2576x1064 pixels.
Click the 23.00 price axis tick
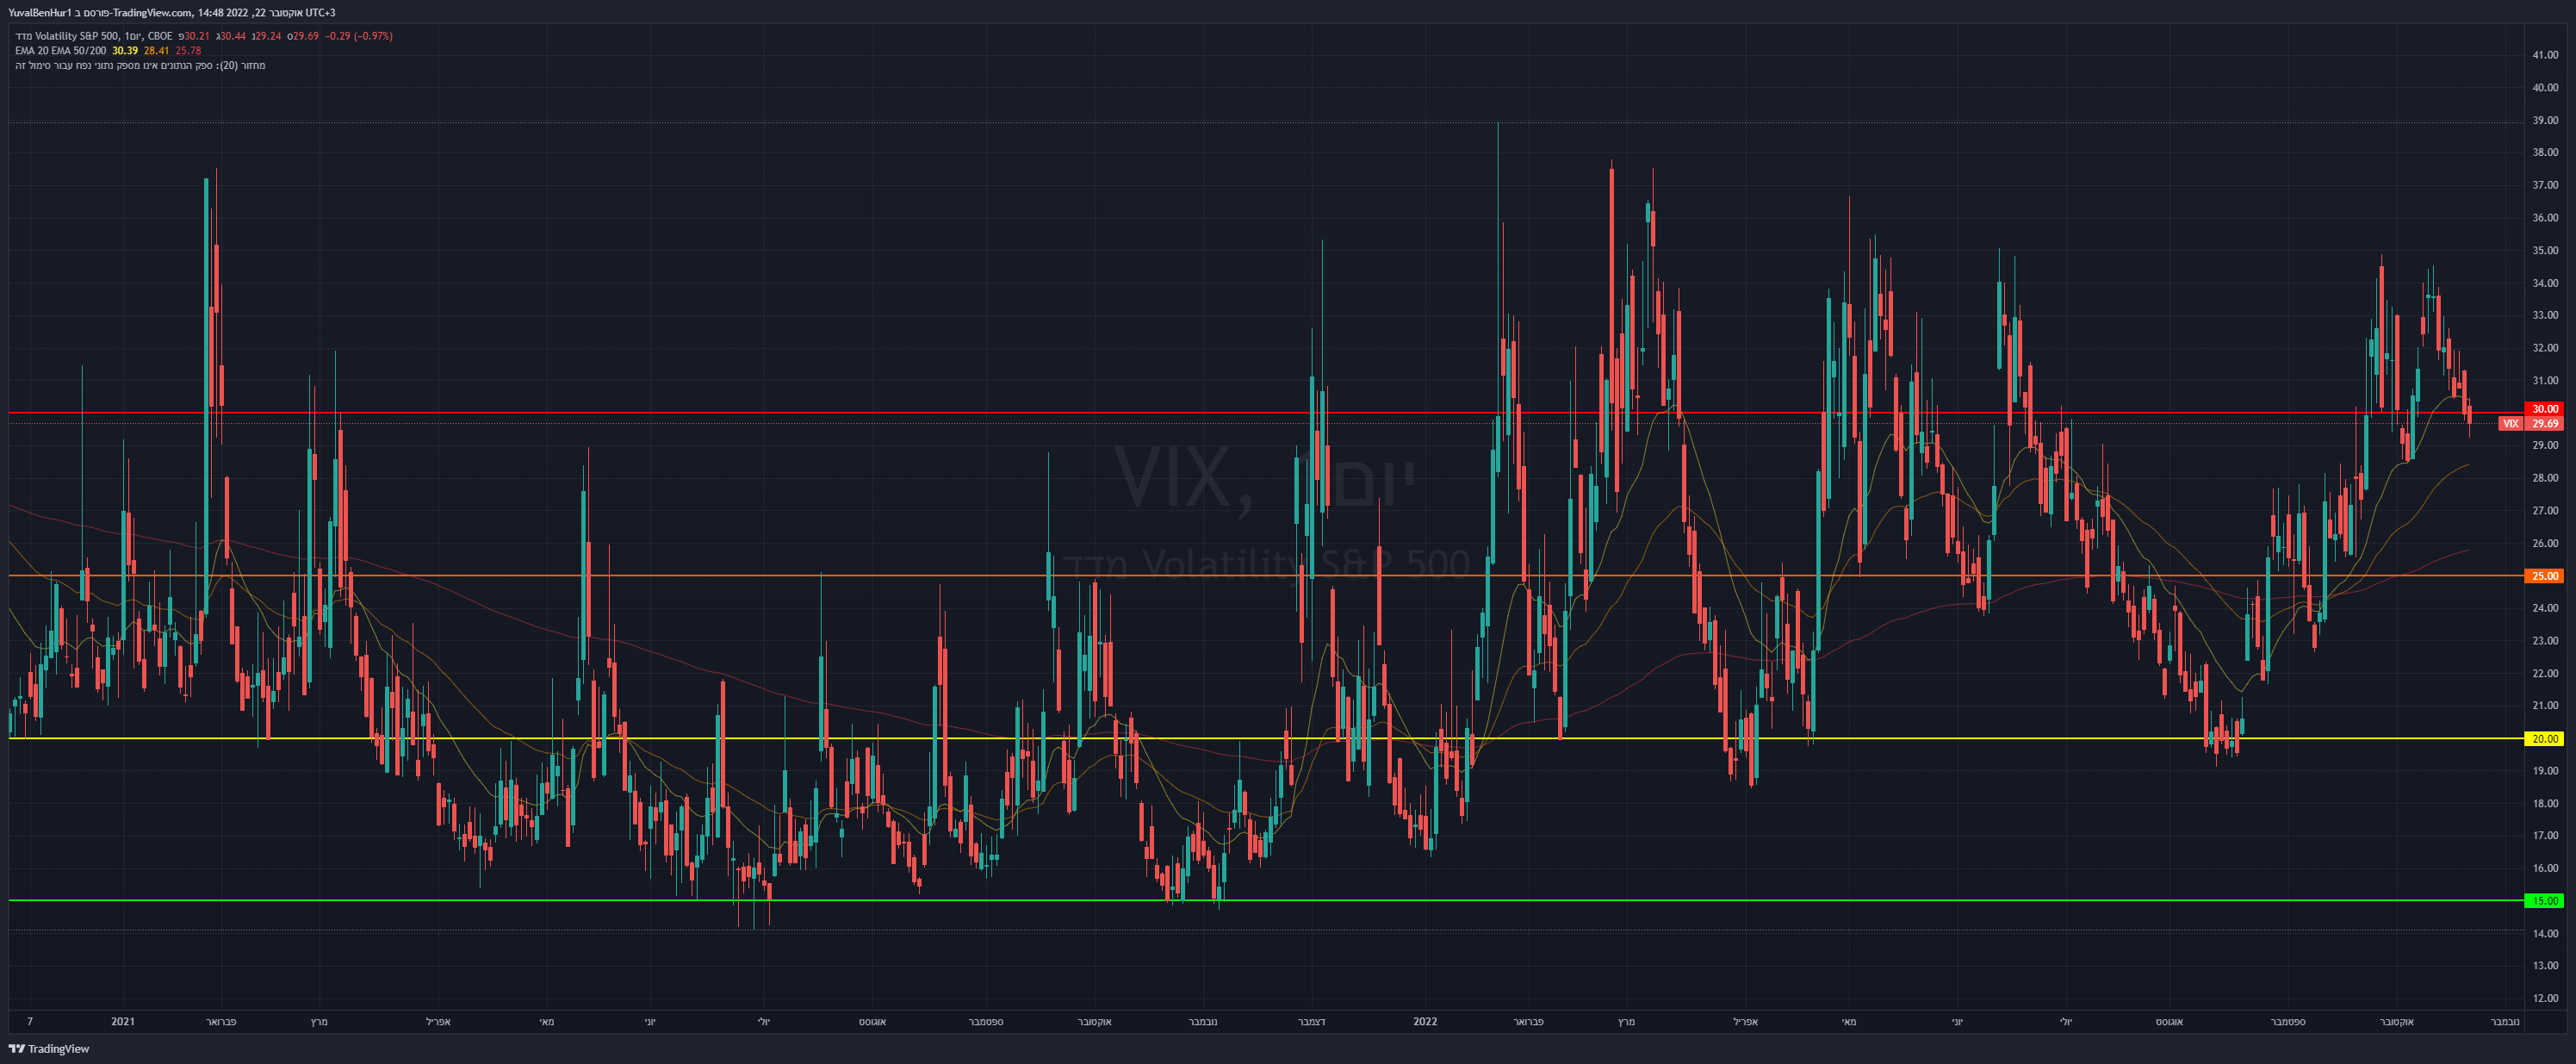pyautogui.click(x=2545, y=641)
